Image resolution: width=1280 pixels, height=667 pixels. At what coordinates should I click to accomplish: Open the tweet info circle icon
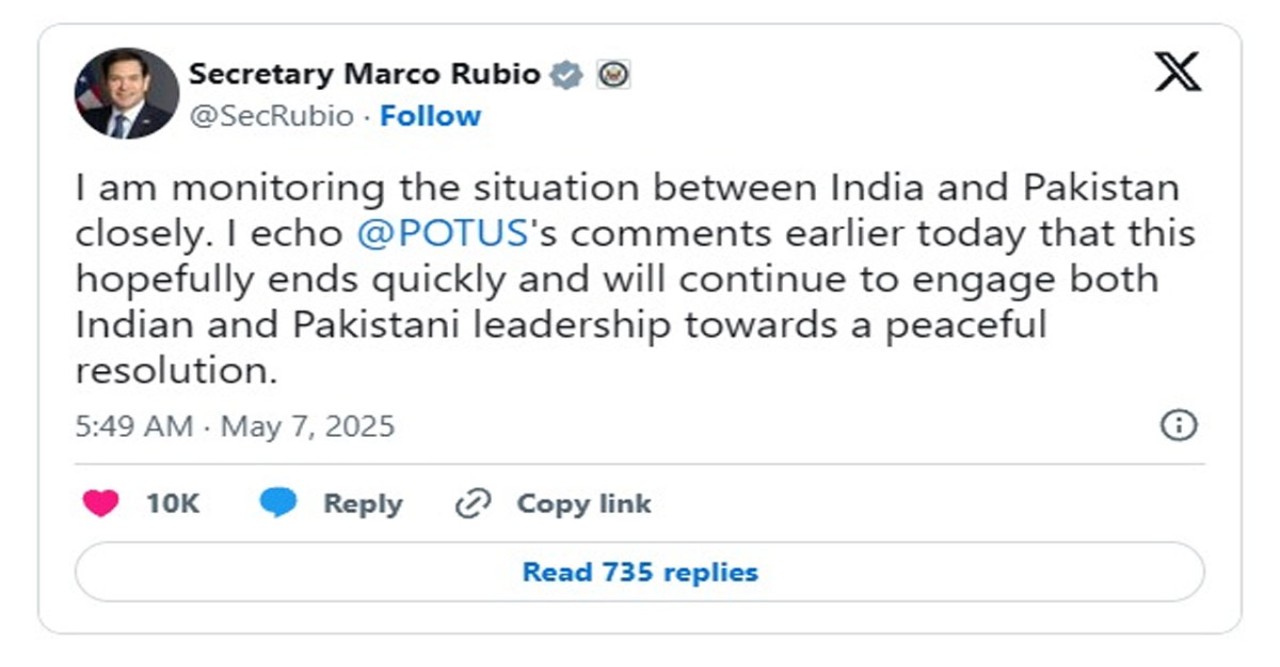[1179, 426]
